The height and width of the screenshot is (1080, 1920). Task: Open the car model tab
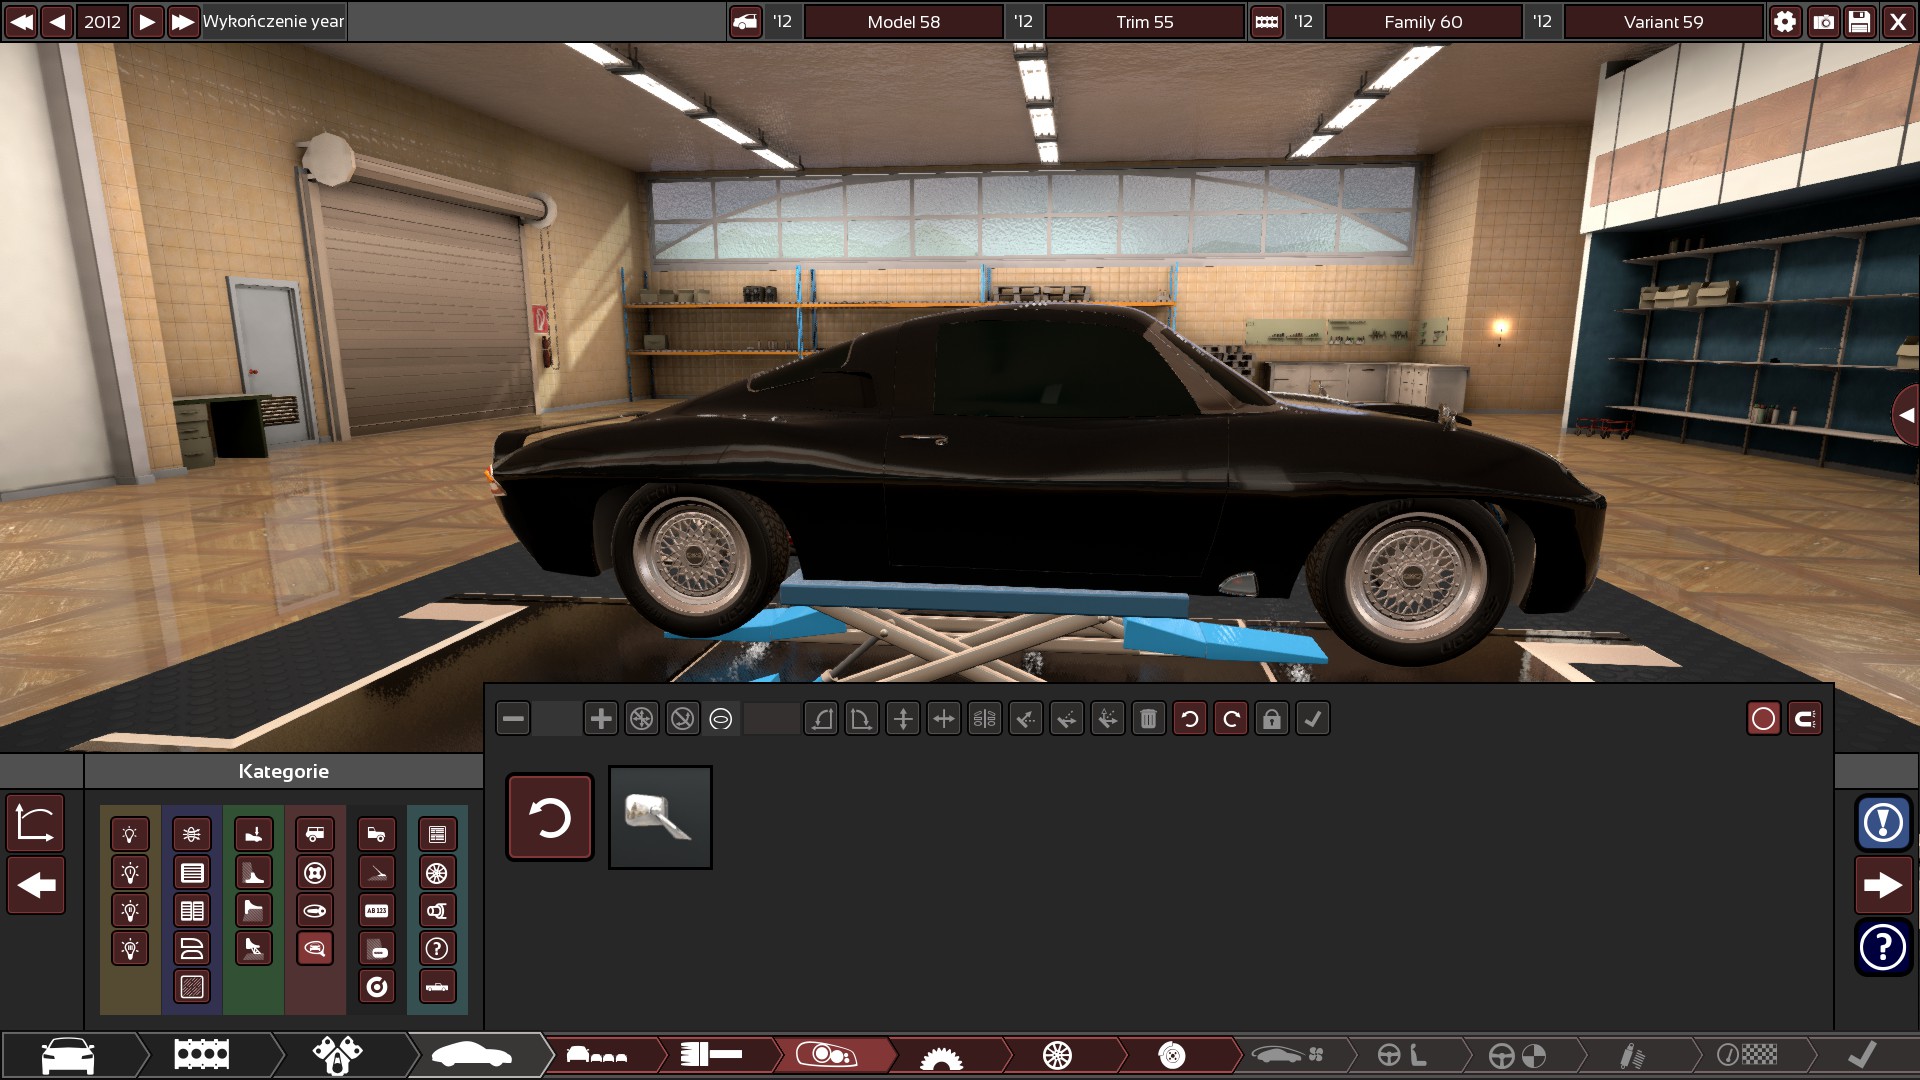coord(68,1055)
